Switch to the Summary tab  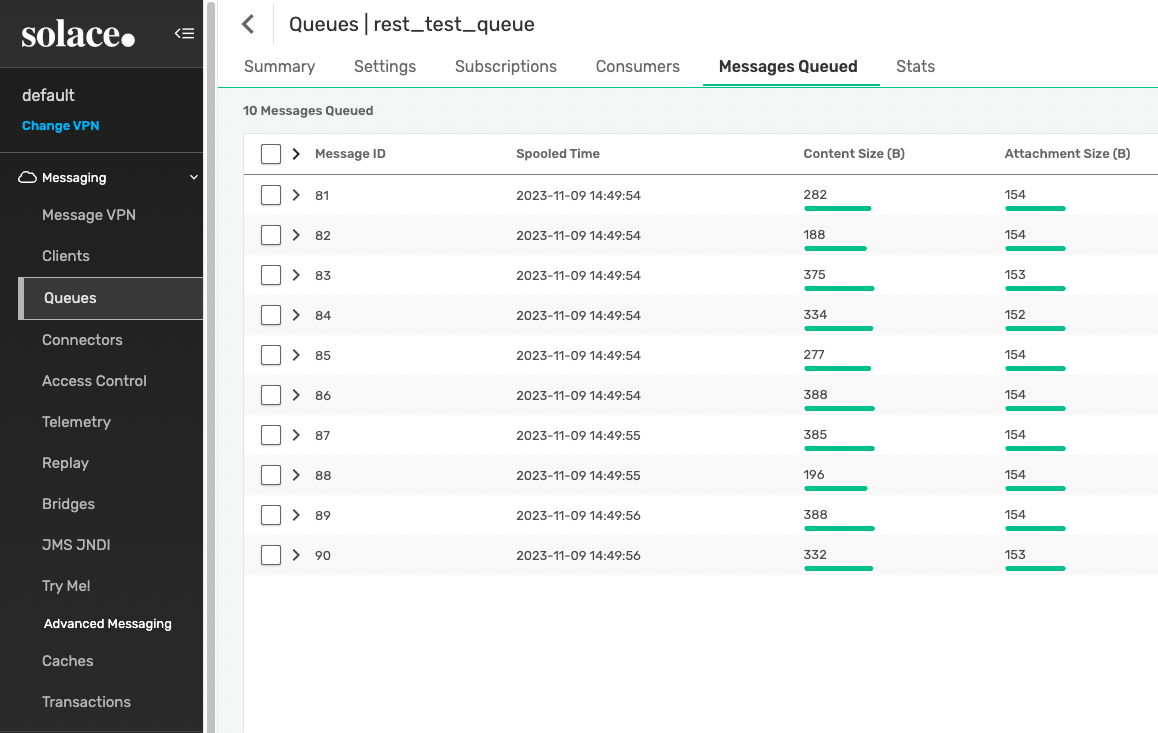279,66
